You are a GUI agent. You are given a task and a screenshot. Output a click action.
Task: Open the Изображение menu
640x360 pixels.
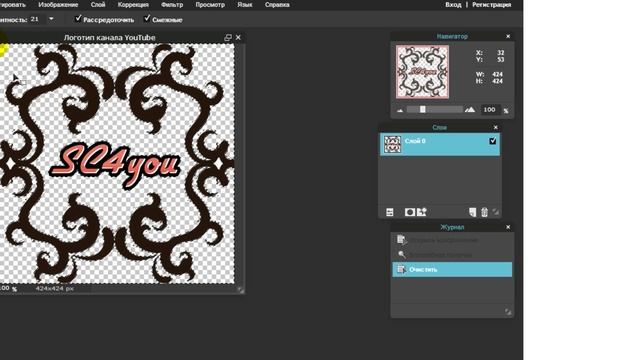58,5
